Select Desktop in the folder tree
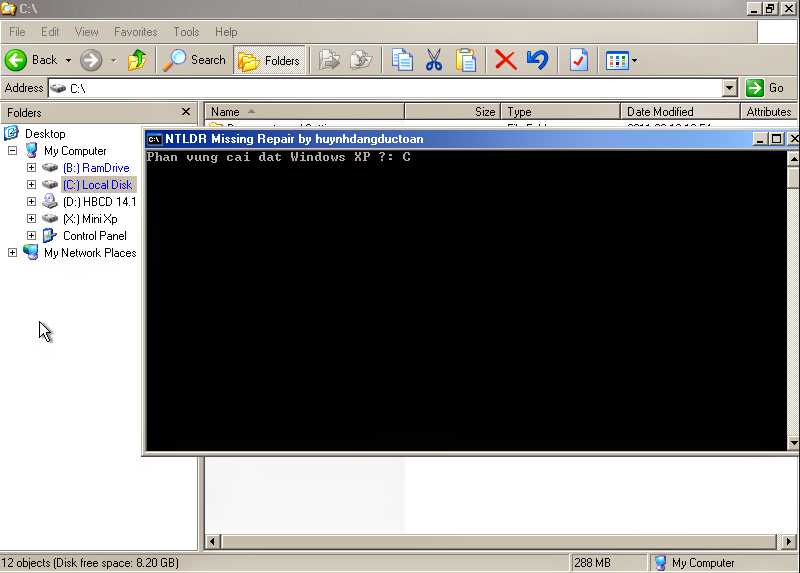 click(x=45, y=134)
